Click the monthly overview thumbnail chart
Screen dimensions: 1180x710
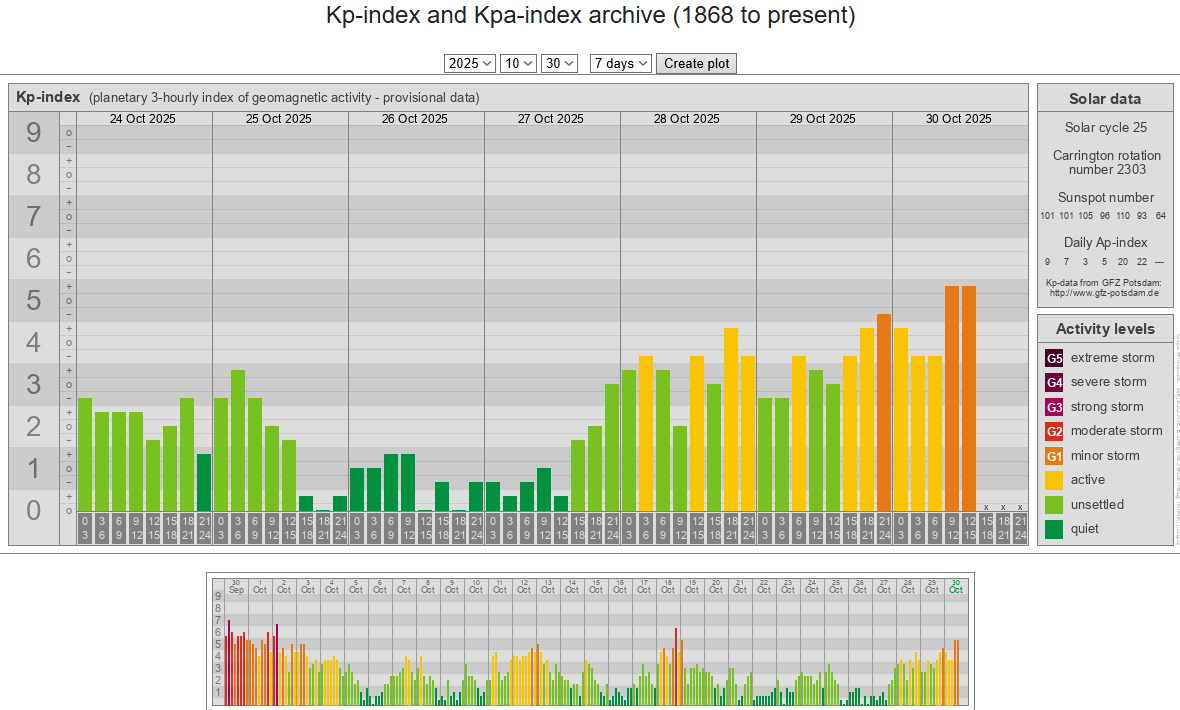pyautogui.click(x=591, y=641)
